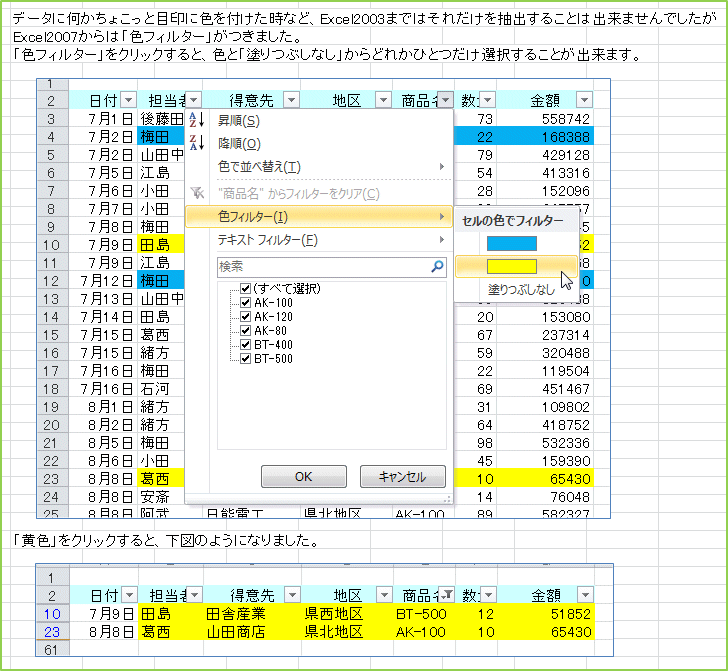Click cell 田舎産業 in lower table
The width and height of the screenshot is (728, 671).
[x=252, y=614]
